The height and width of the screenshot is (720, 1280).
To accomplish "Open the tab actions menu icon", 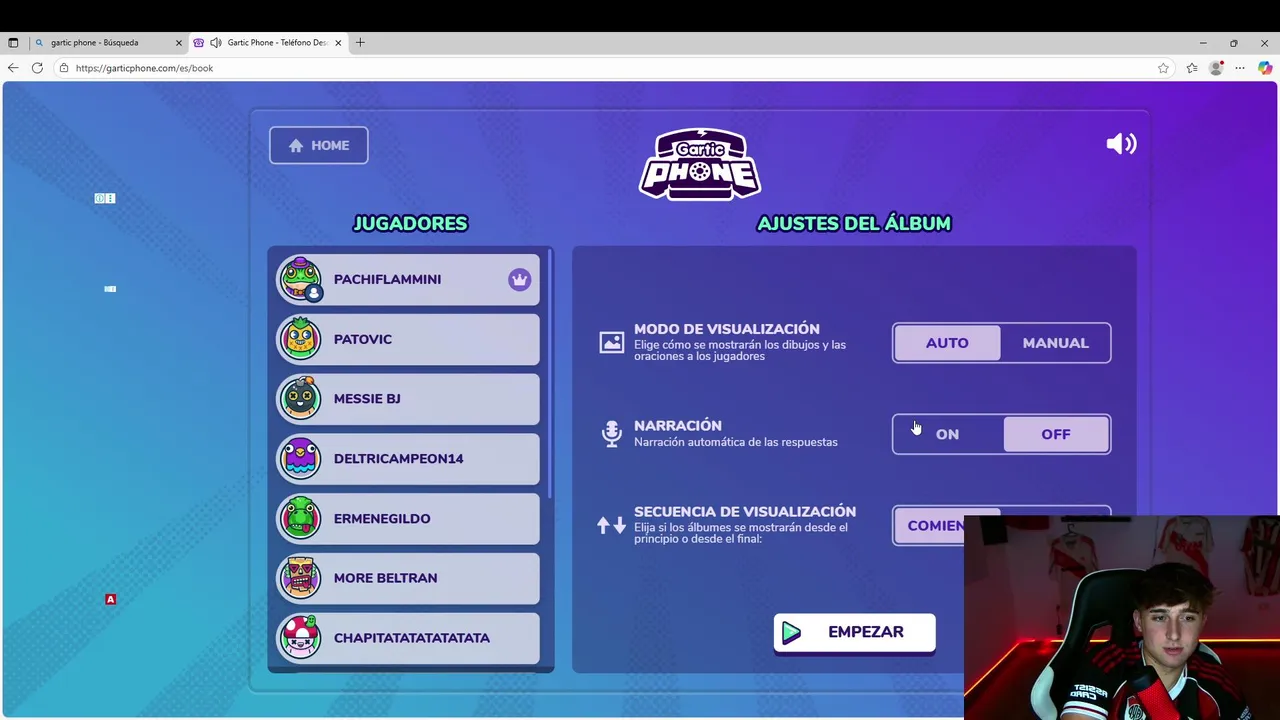I will click(x=13, y=43).
